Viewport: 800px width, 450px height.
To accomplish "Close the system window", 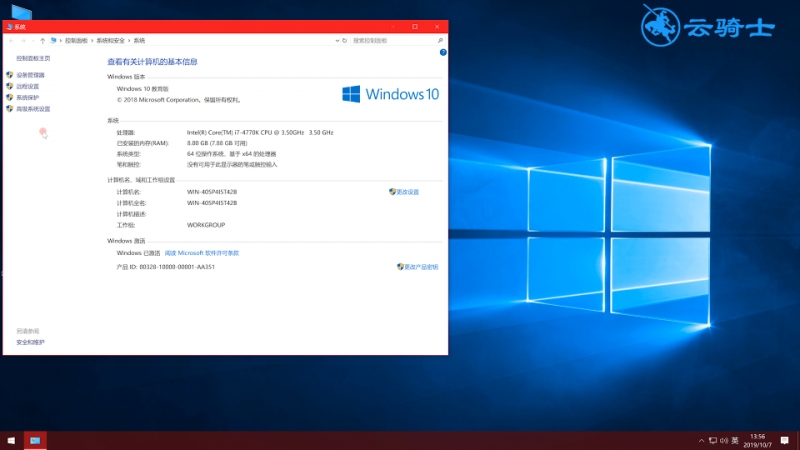I will 437,27.
